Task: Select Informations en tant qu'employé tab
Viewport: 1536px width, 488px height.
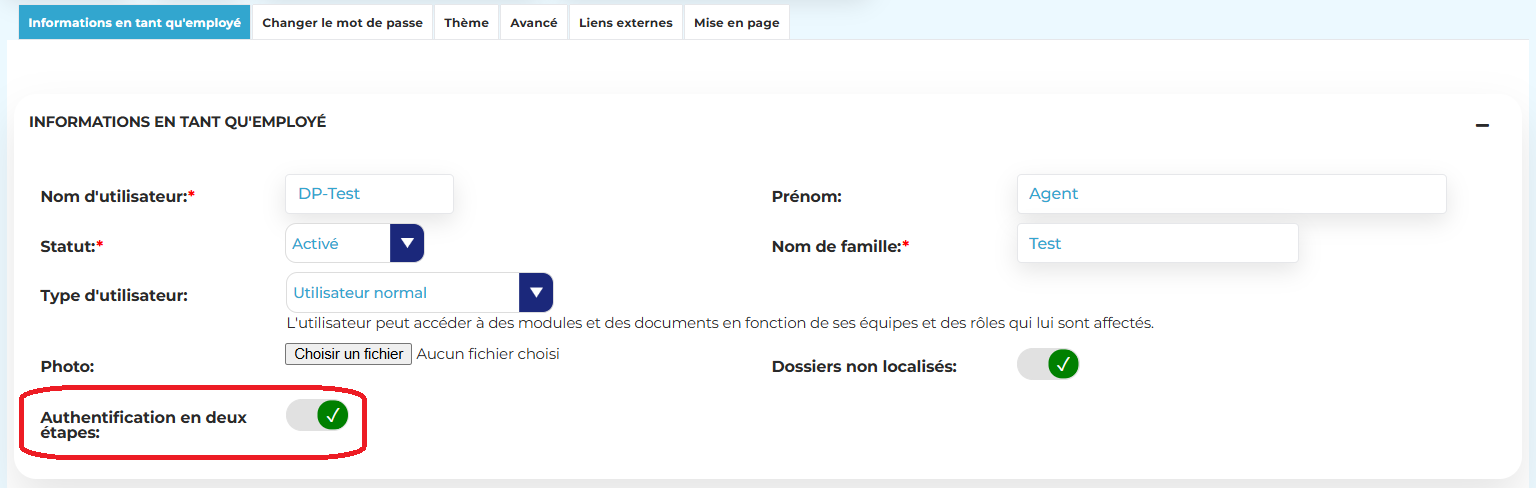Action: [x=134, y=22]
